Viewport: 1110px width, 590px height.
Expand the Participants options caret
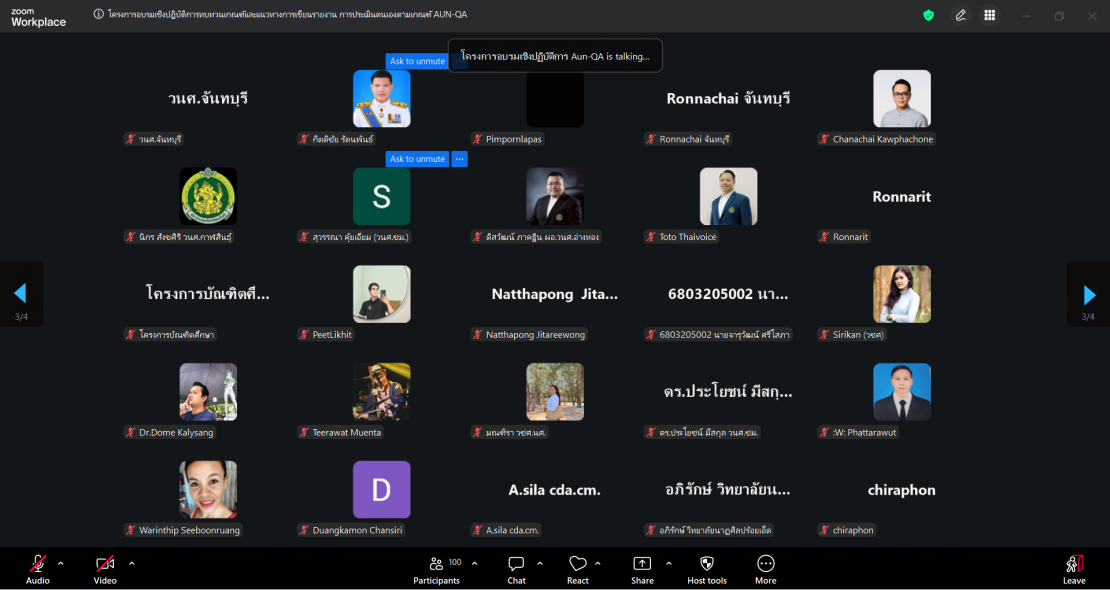474,563
